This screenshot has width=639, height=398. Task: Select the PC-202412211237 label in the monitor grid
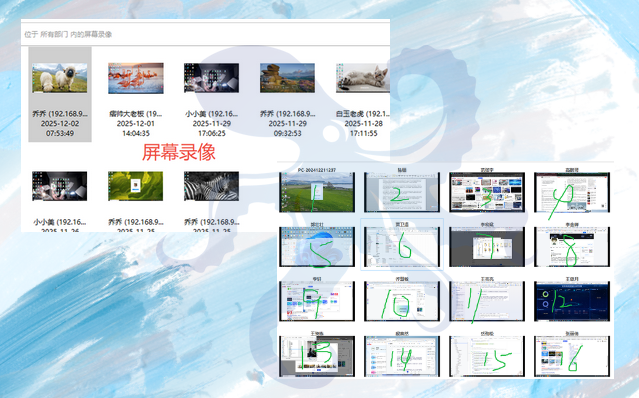tap(317, 170)
